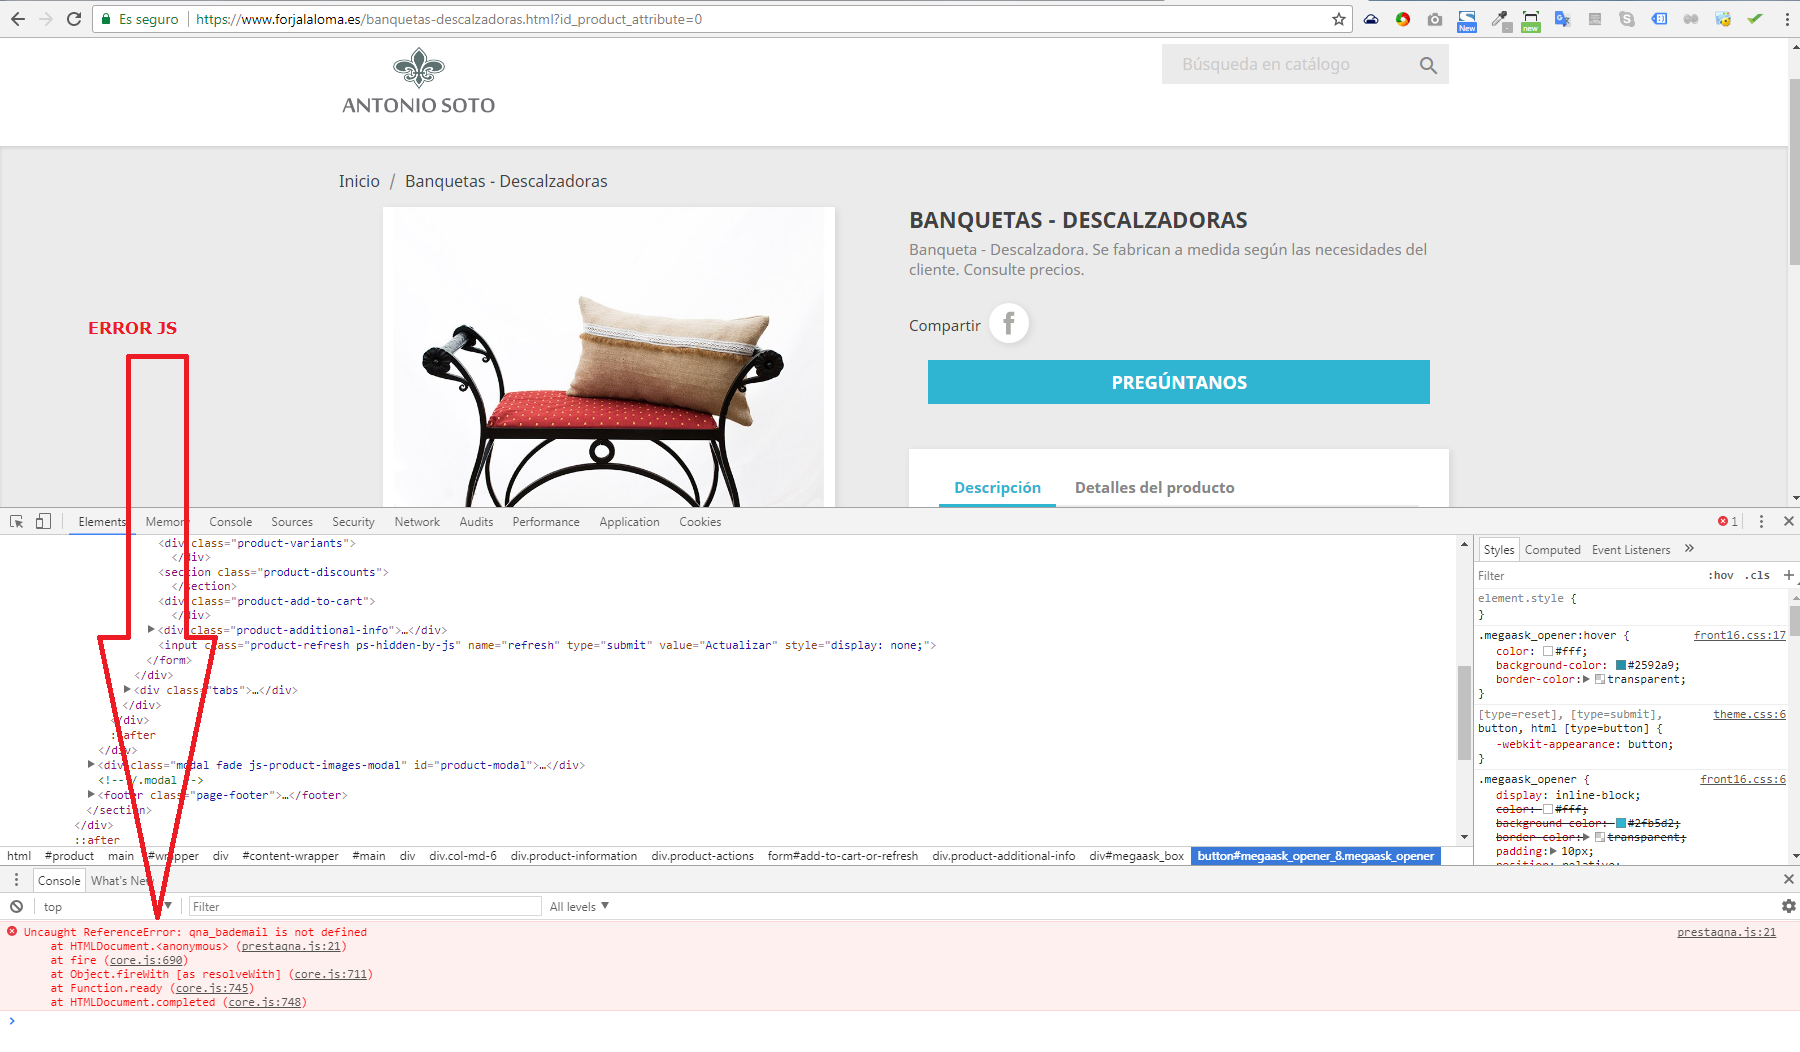Show more Styles pane tabs via chevron

[x=1689, y=548]
